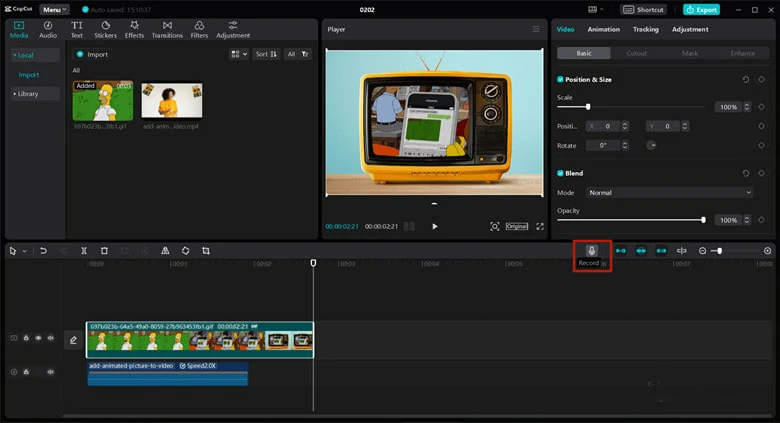The image size is (780, 423).
Task: Click the Original ratio button
Action: 517,226
